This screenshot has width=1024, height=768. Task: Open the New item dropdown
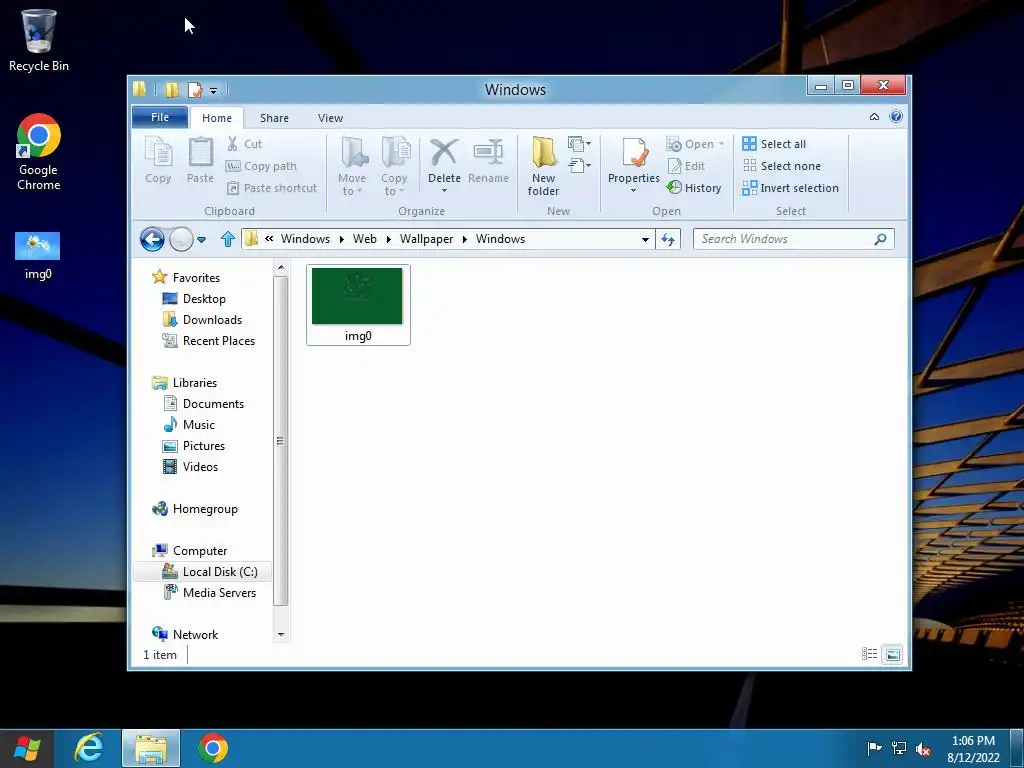pyautogui.click(x=579, y=144)
